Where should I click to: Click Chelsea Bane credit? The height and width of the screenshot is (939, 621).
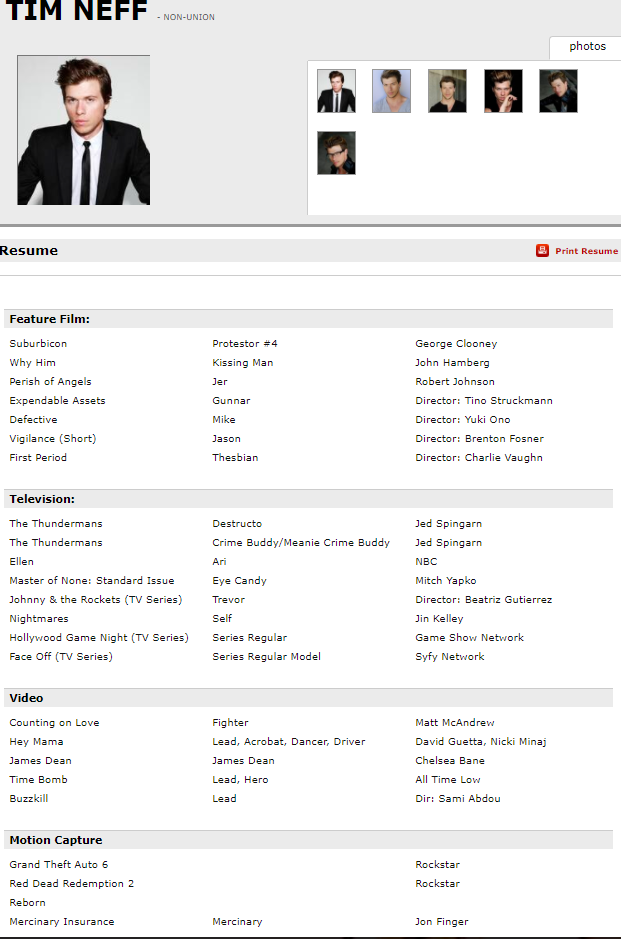[450, 761]
